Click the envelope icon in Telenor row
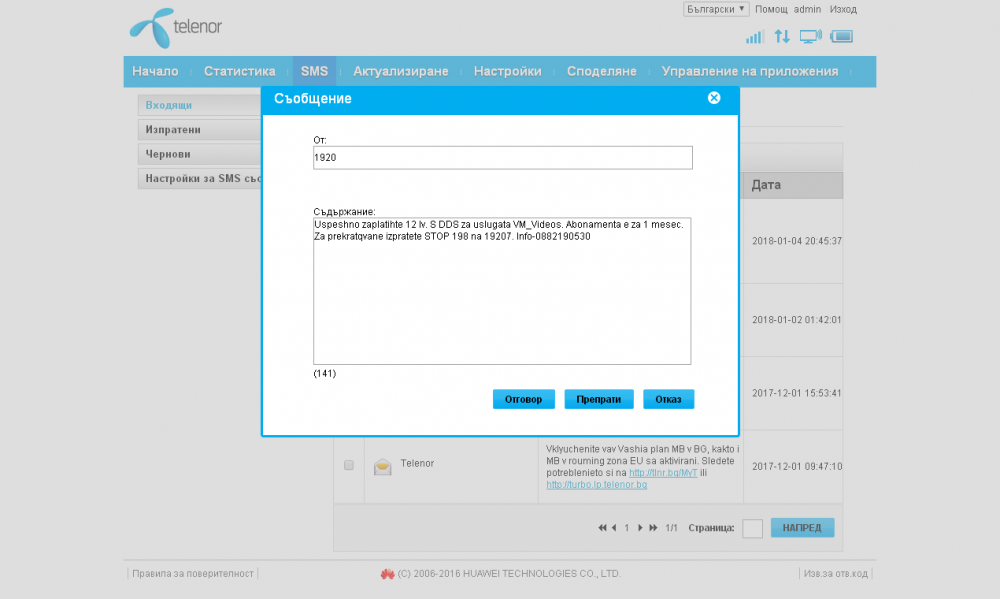 [x=383, y=466]
